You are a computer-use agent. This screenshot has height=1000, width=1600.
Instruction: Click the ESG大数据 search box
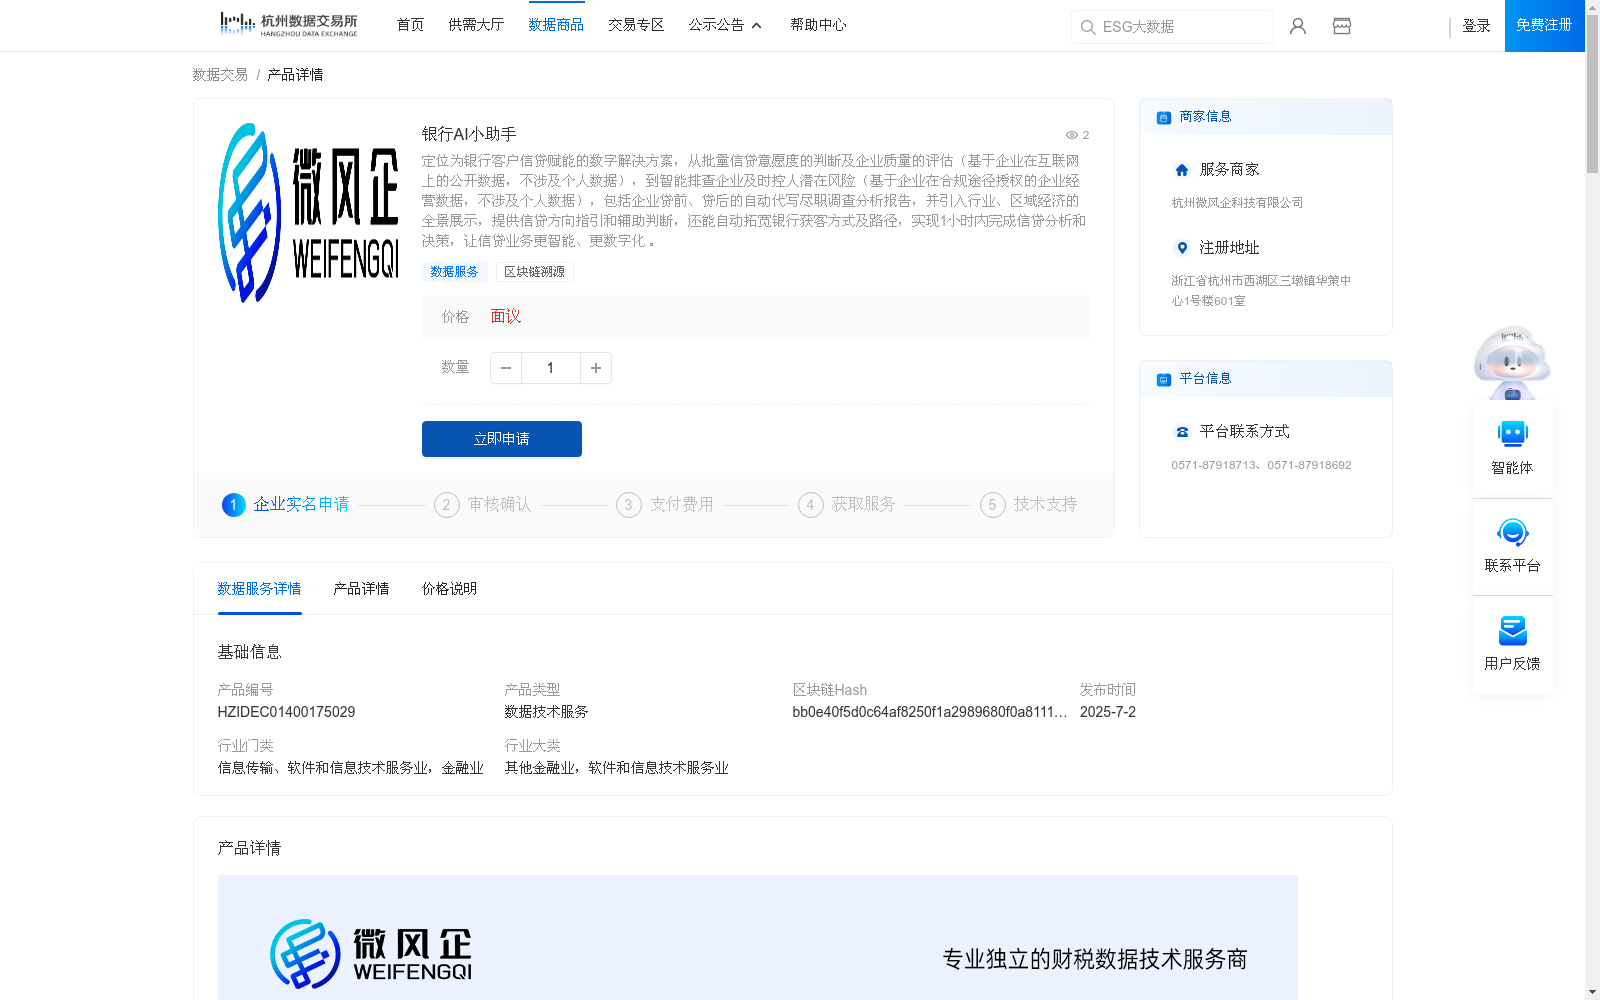(1172, 27)
